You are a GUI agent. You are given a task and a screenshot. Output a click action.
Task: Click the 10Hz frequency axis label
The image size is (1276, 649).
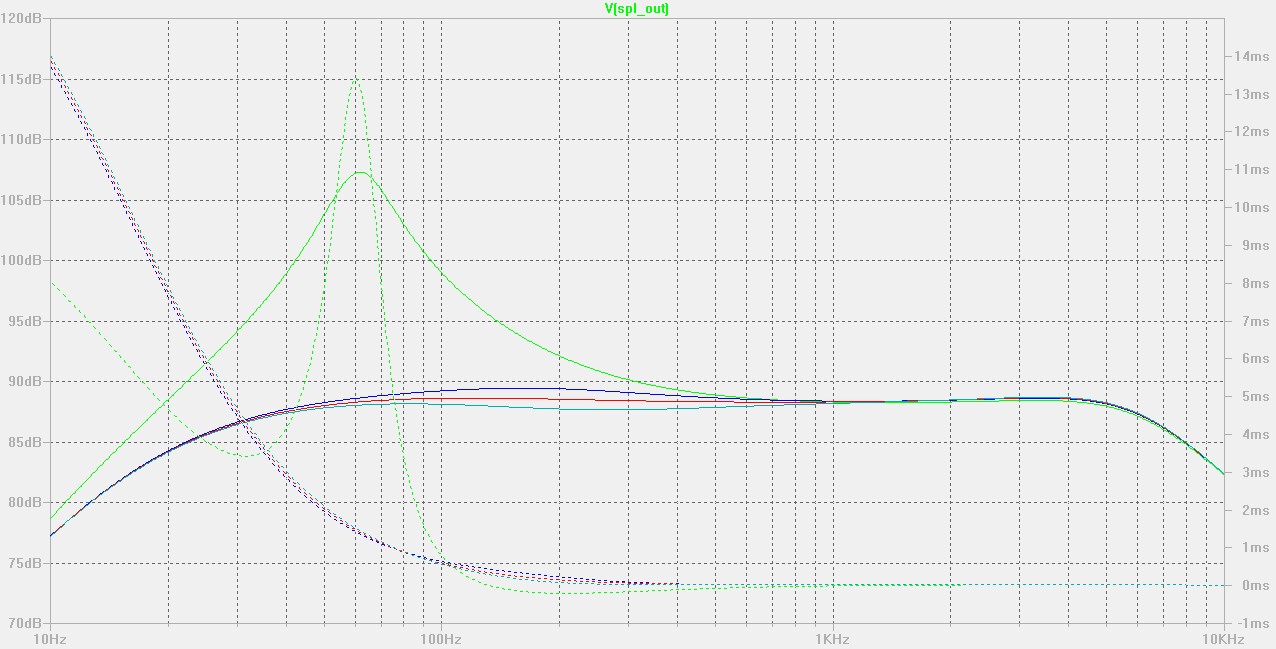tap(50, 638)
